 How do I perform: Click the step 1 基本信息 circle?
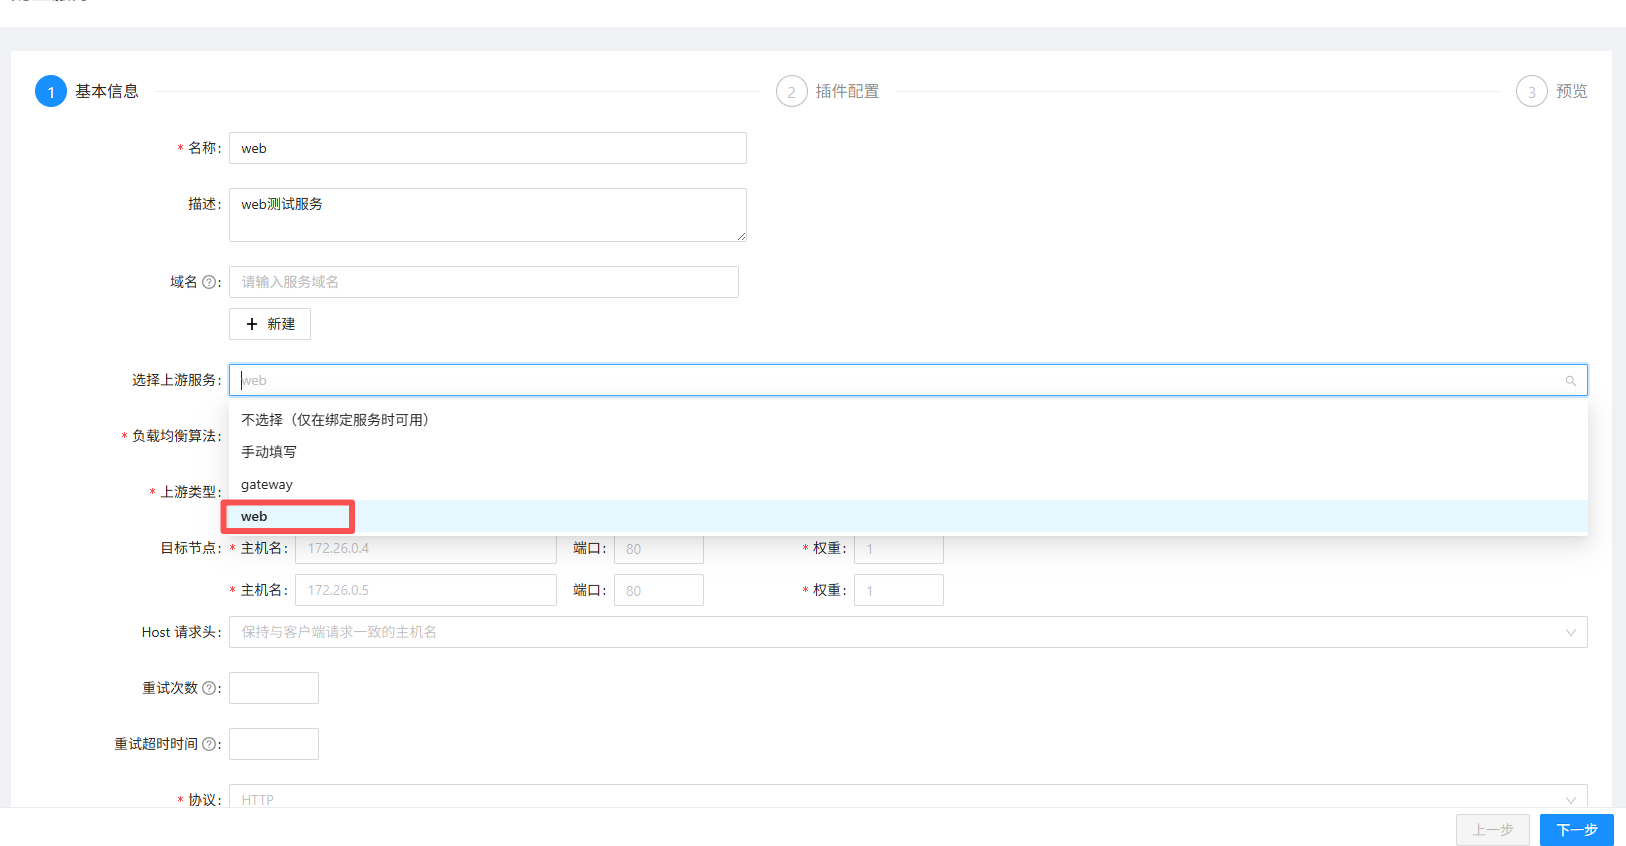[x=51, y=91]
